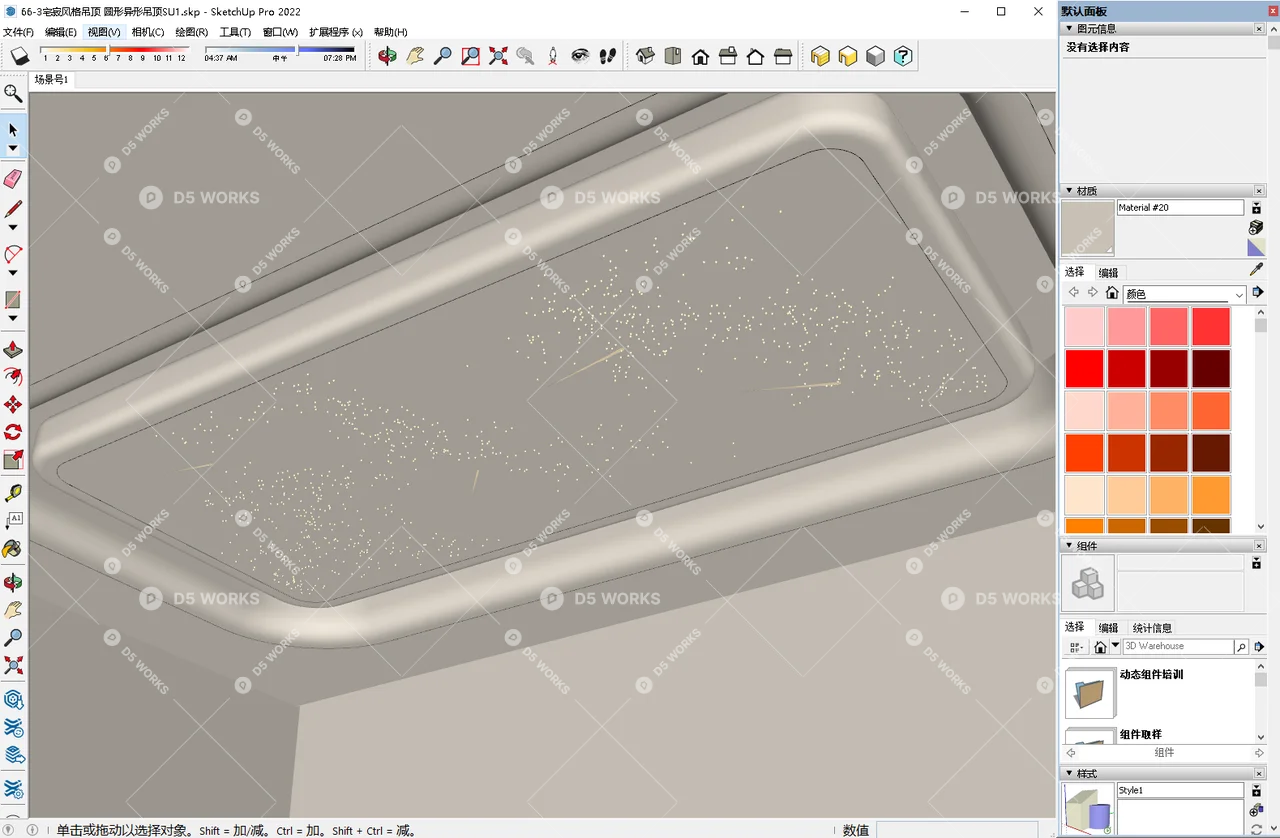
Task: Click the 场景号1 scene tab
Action: coord(52,79)
